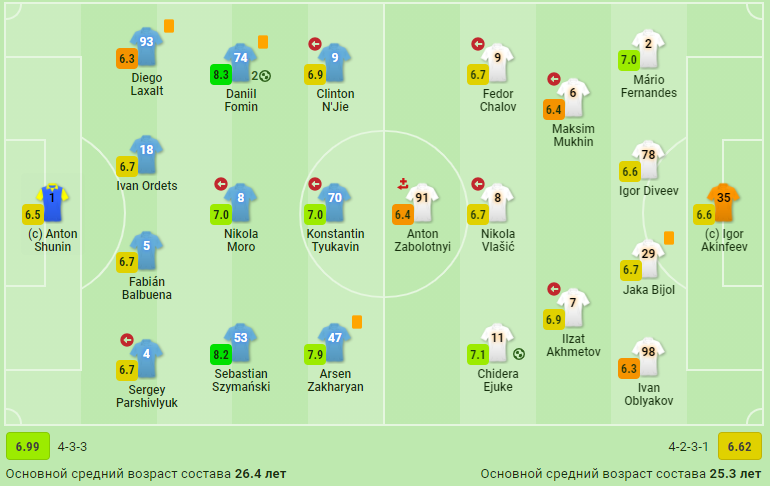Open Mário Fernandes player name link
Image resolution: width=770 pixels, height=486 pixels.
(649, 86)
